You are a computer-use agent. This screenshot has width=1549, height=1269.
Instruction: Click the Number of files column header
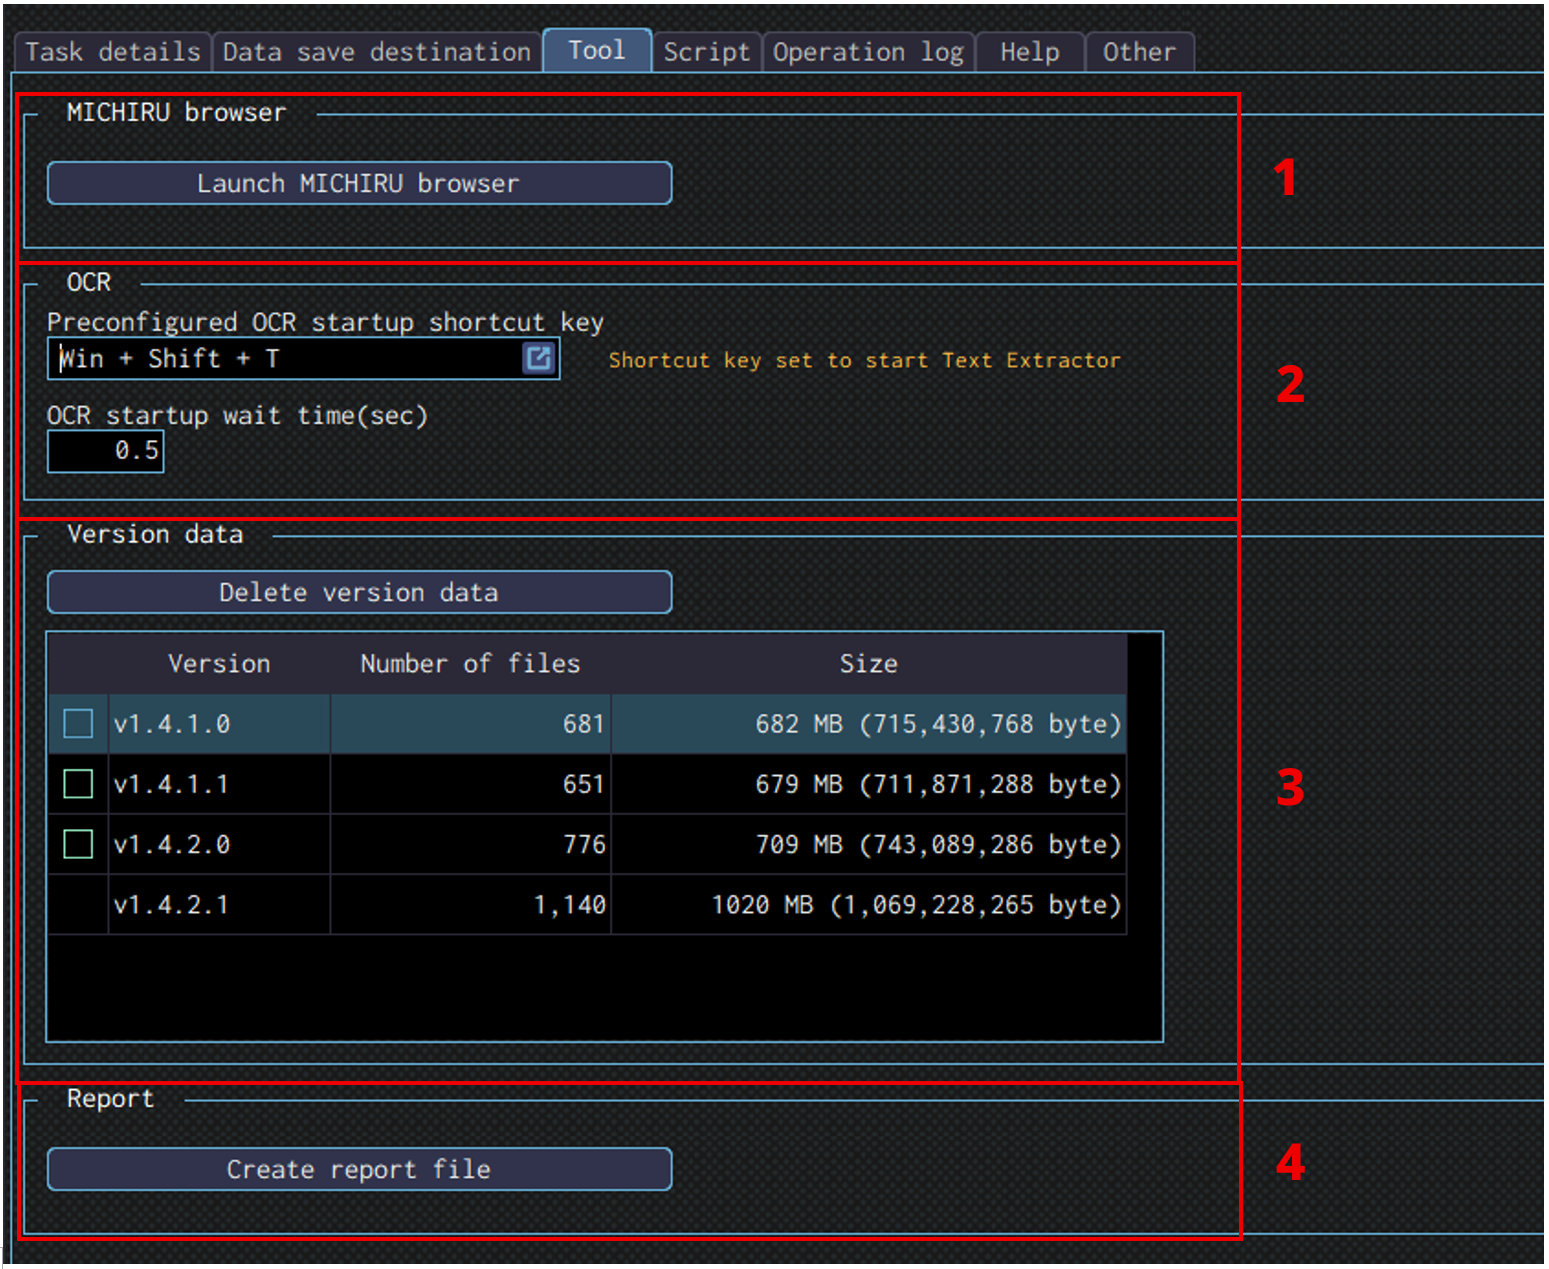pyautogui.click(x=470, y=664)
